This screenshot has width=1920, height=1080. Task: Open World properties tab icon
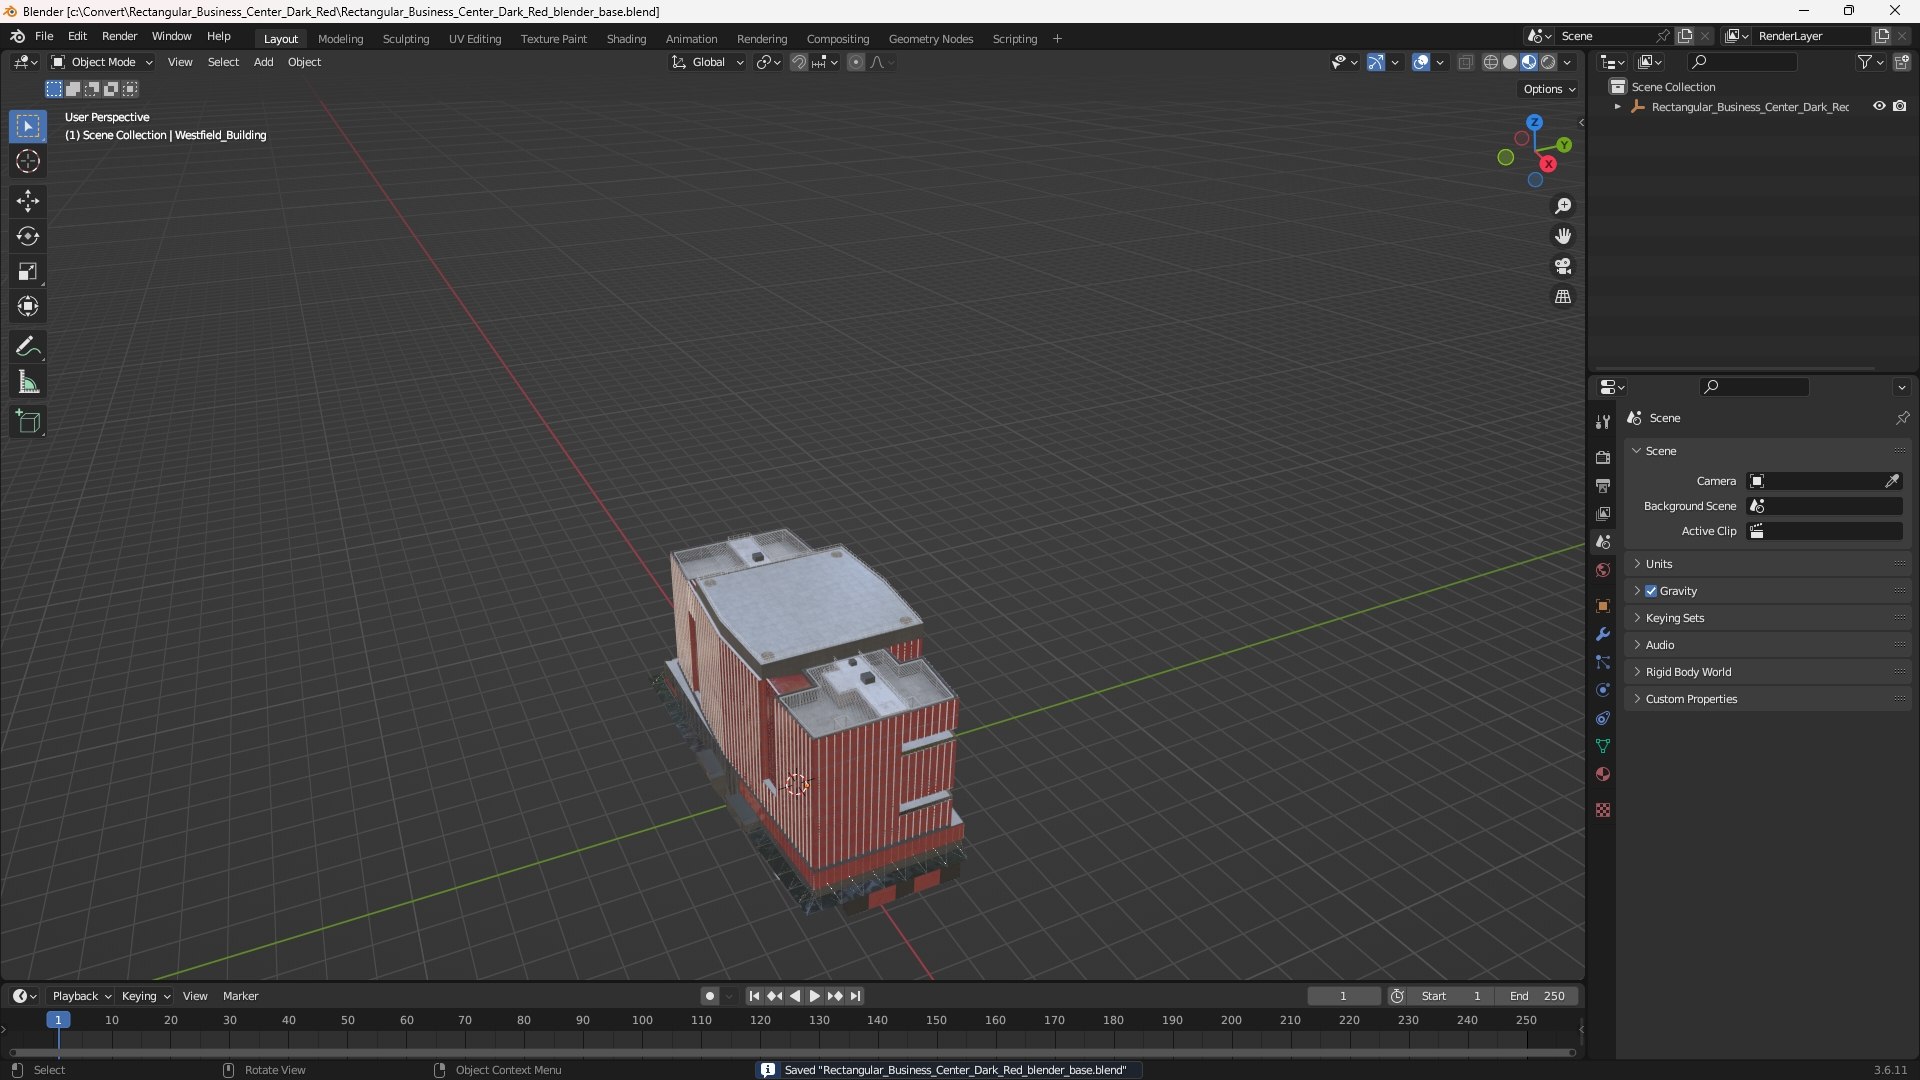coord(1603,570)
